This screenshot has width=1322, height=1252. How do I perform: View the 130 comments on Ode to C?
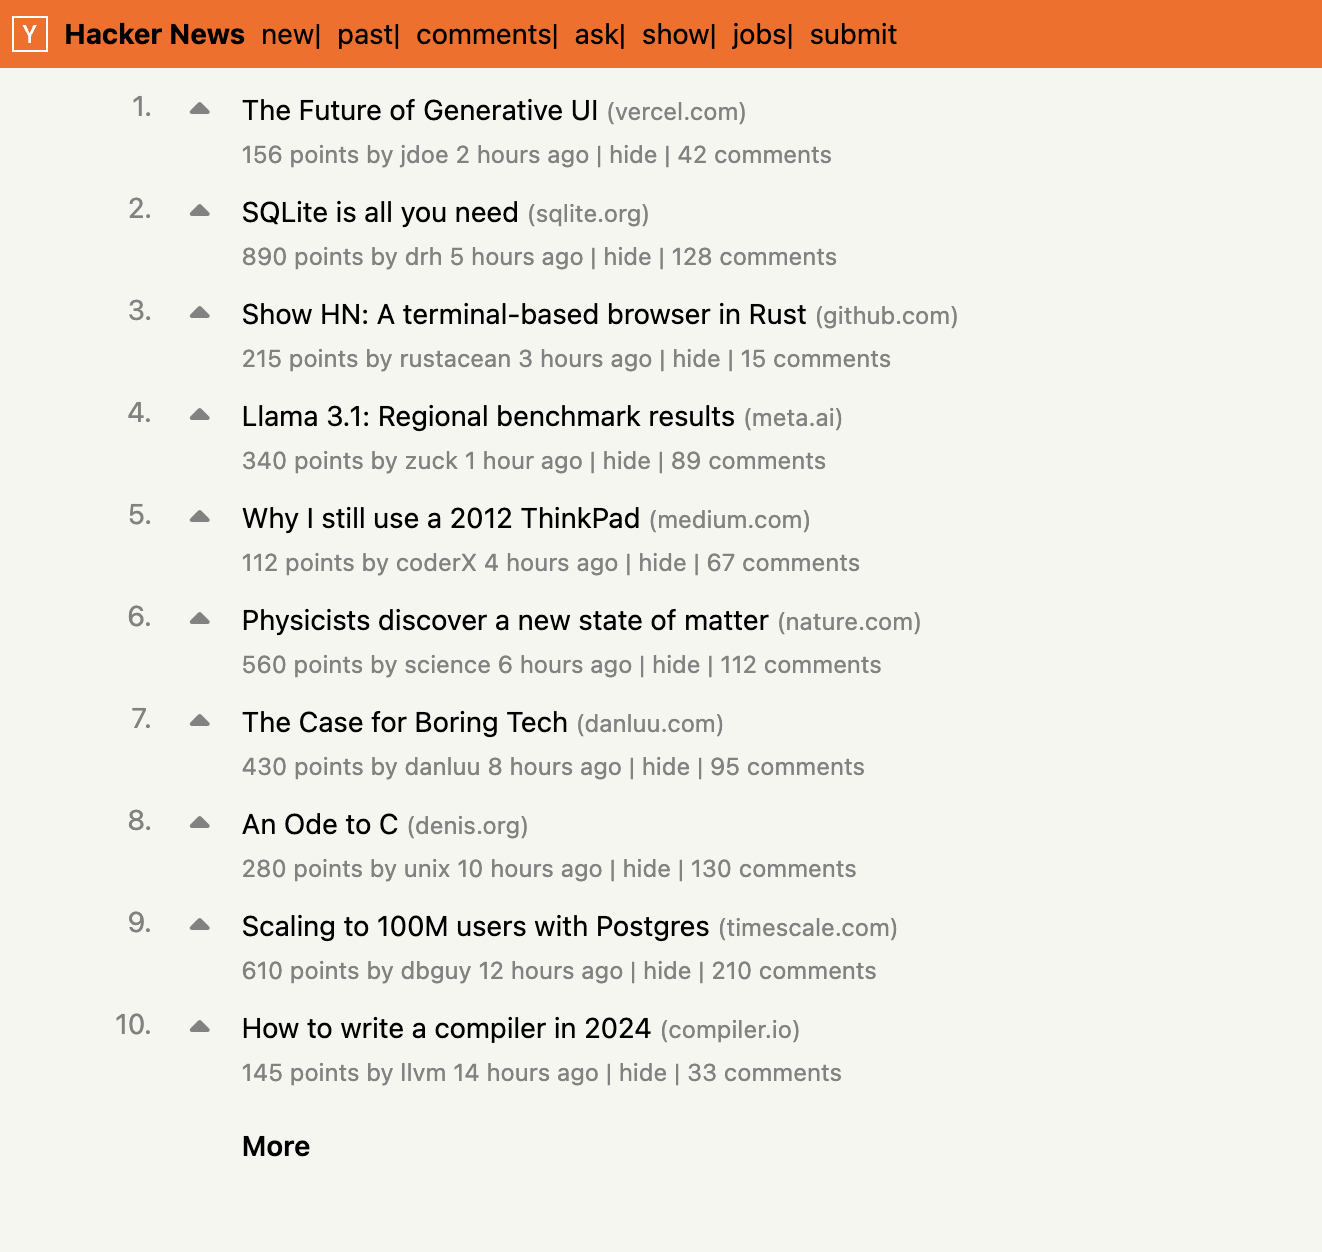point(774,869)
